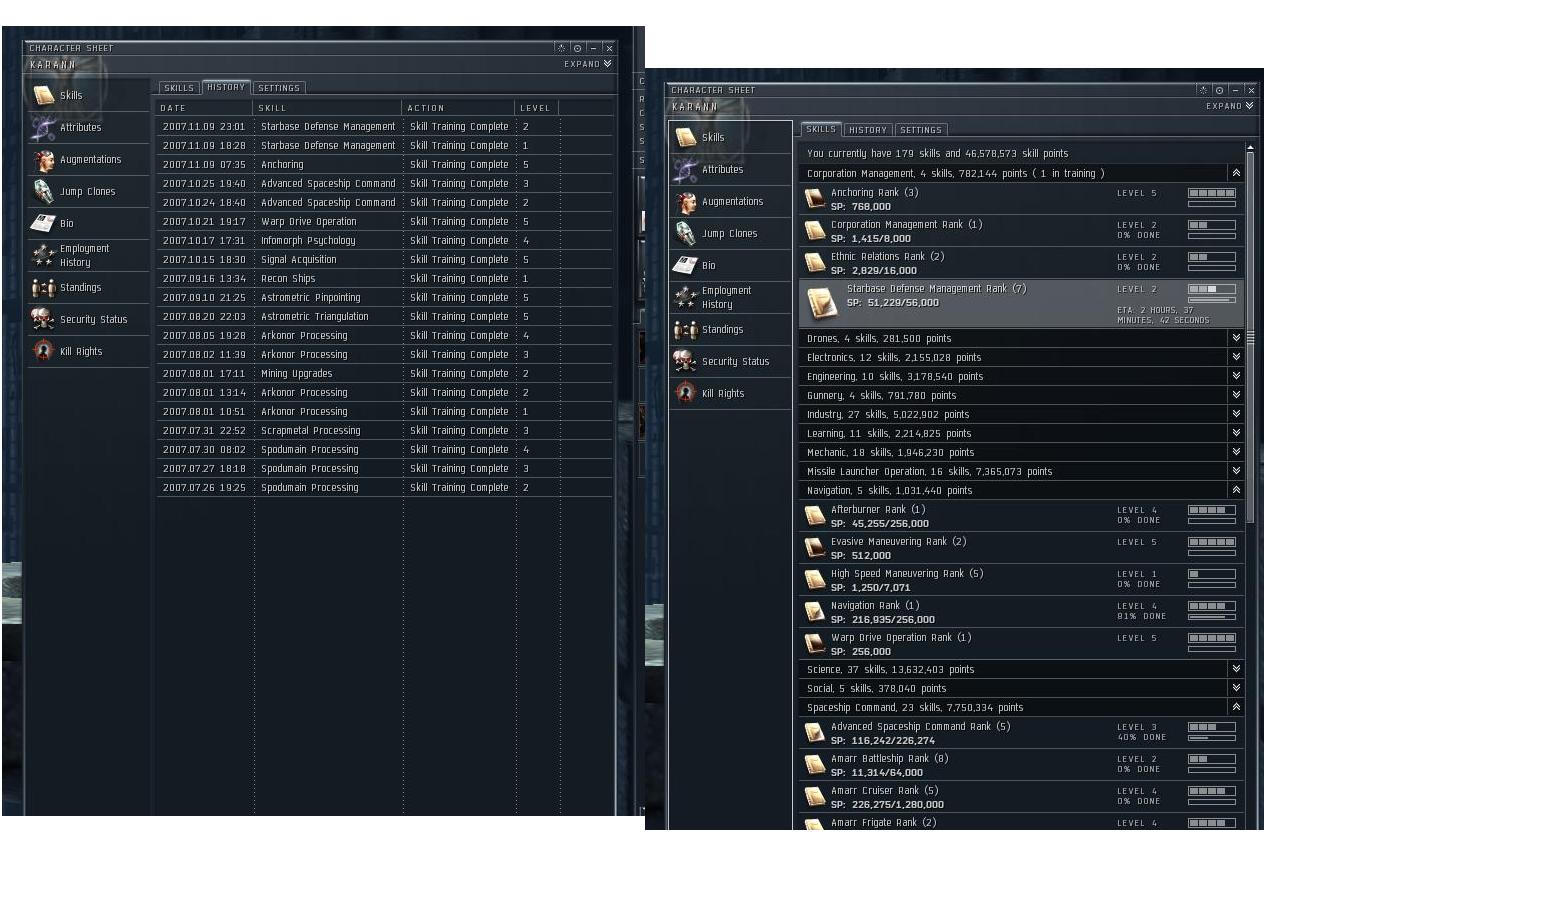Select the Mining Upgrades history row

tap(385, 374)
